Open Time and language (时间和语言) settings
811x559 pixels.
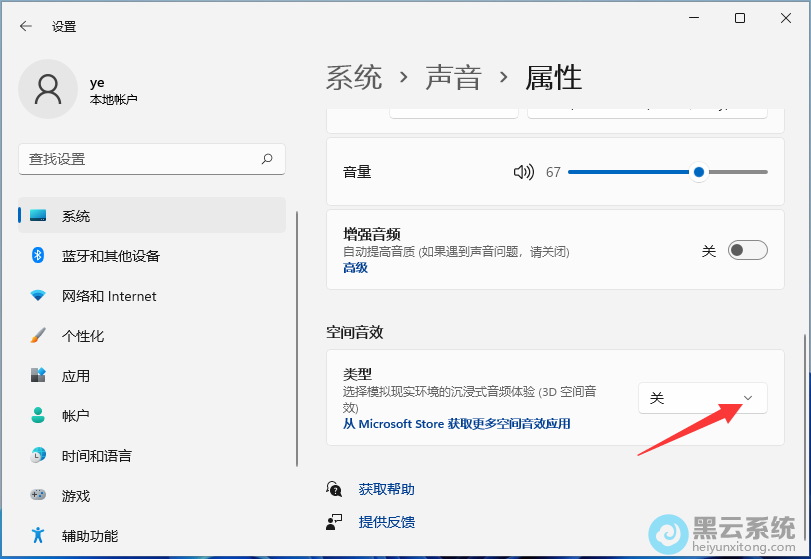click(x=96, y=456)
